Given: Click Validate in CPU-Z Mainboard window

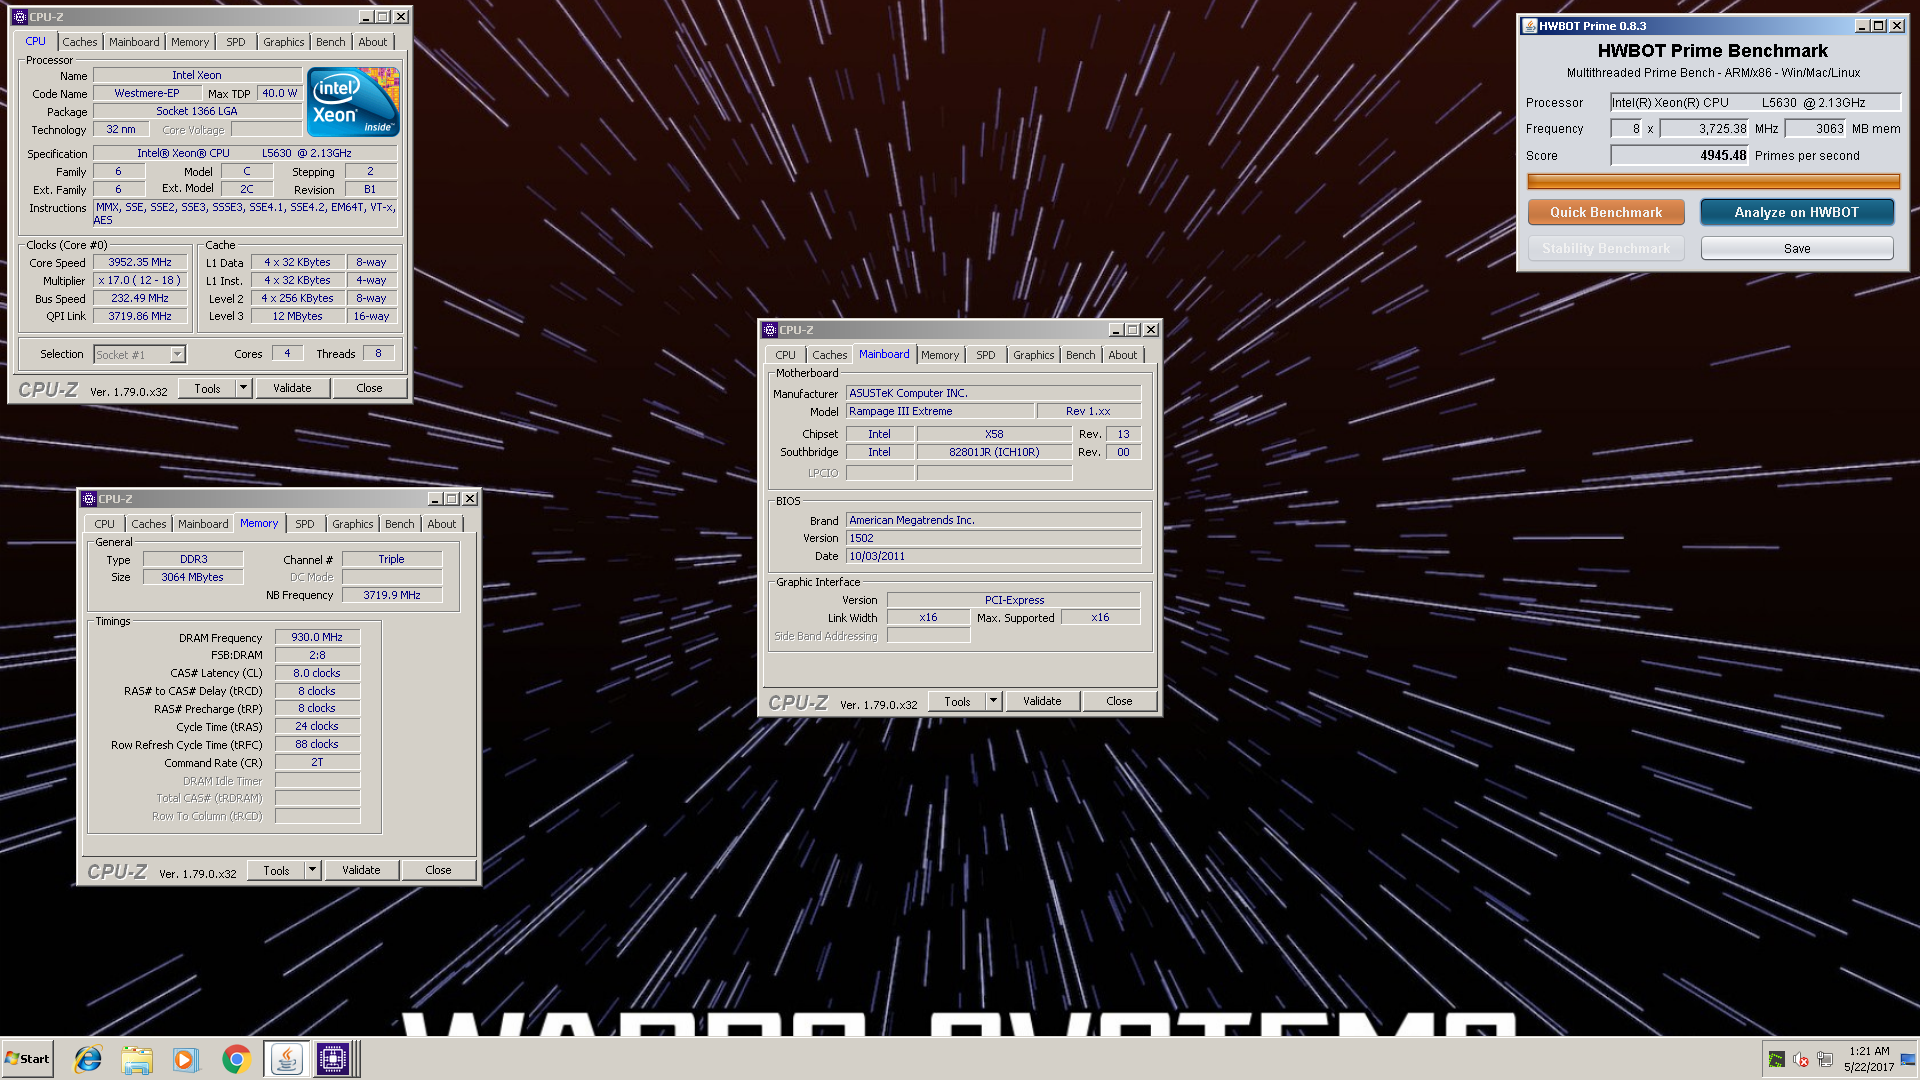Looking at the screenshot, I should (1042, 701).
